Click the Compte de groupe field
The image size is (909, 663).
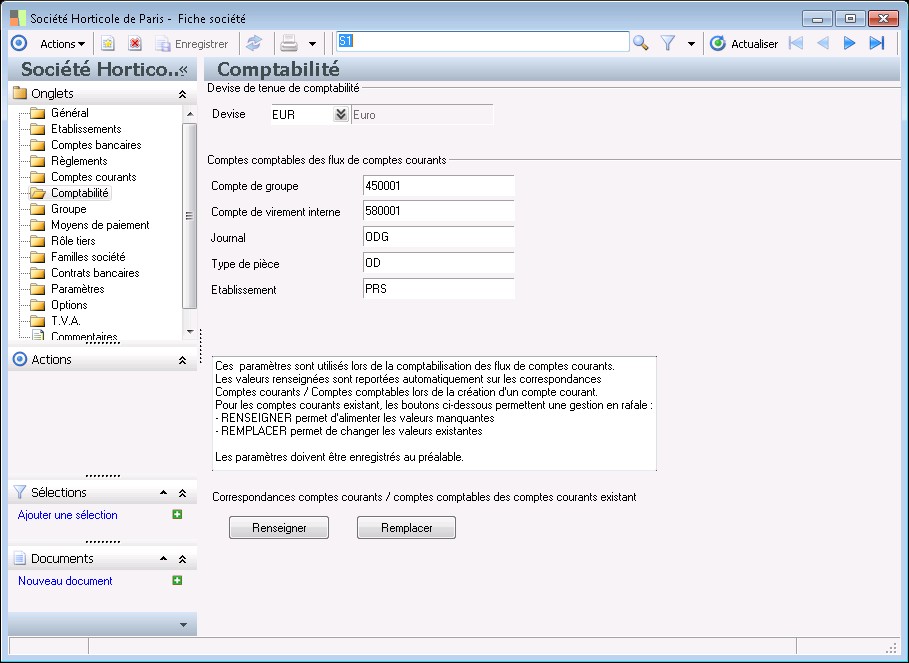tap(438, 186)
